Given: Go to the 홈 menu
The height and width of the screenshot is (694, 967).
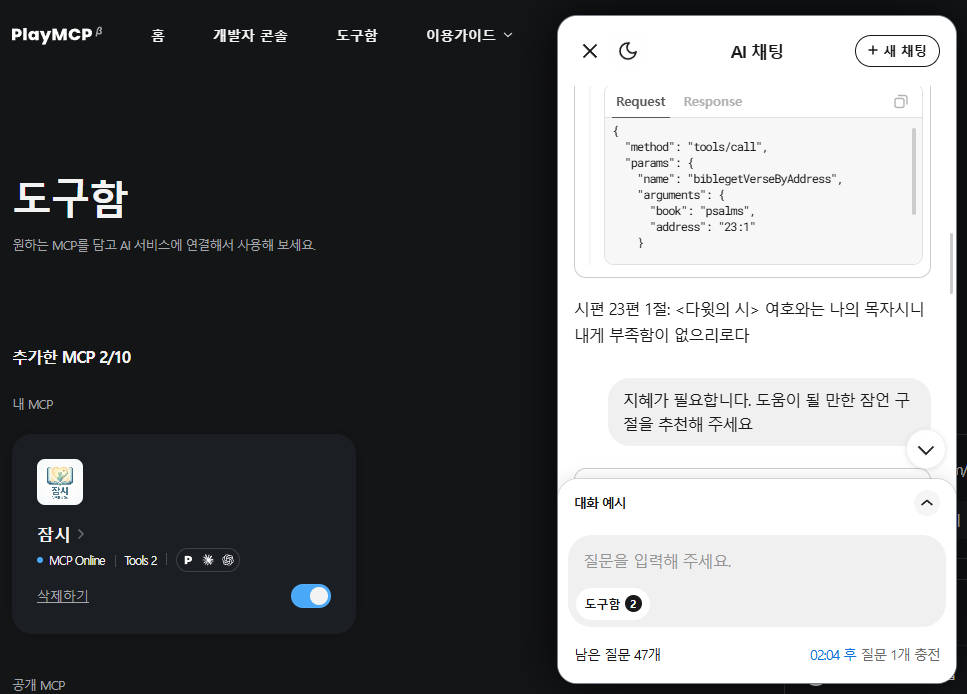Looking at the screenshot, I should point(158,36).
